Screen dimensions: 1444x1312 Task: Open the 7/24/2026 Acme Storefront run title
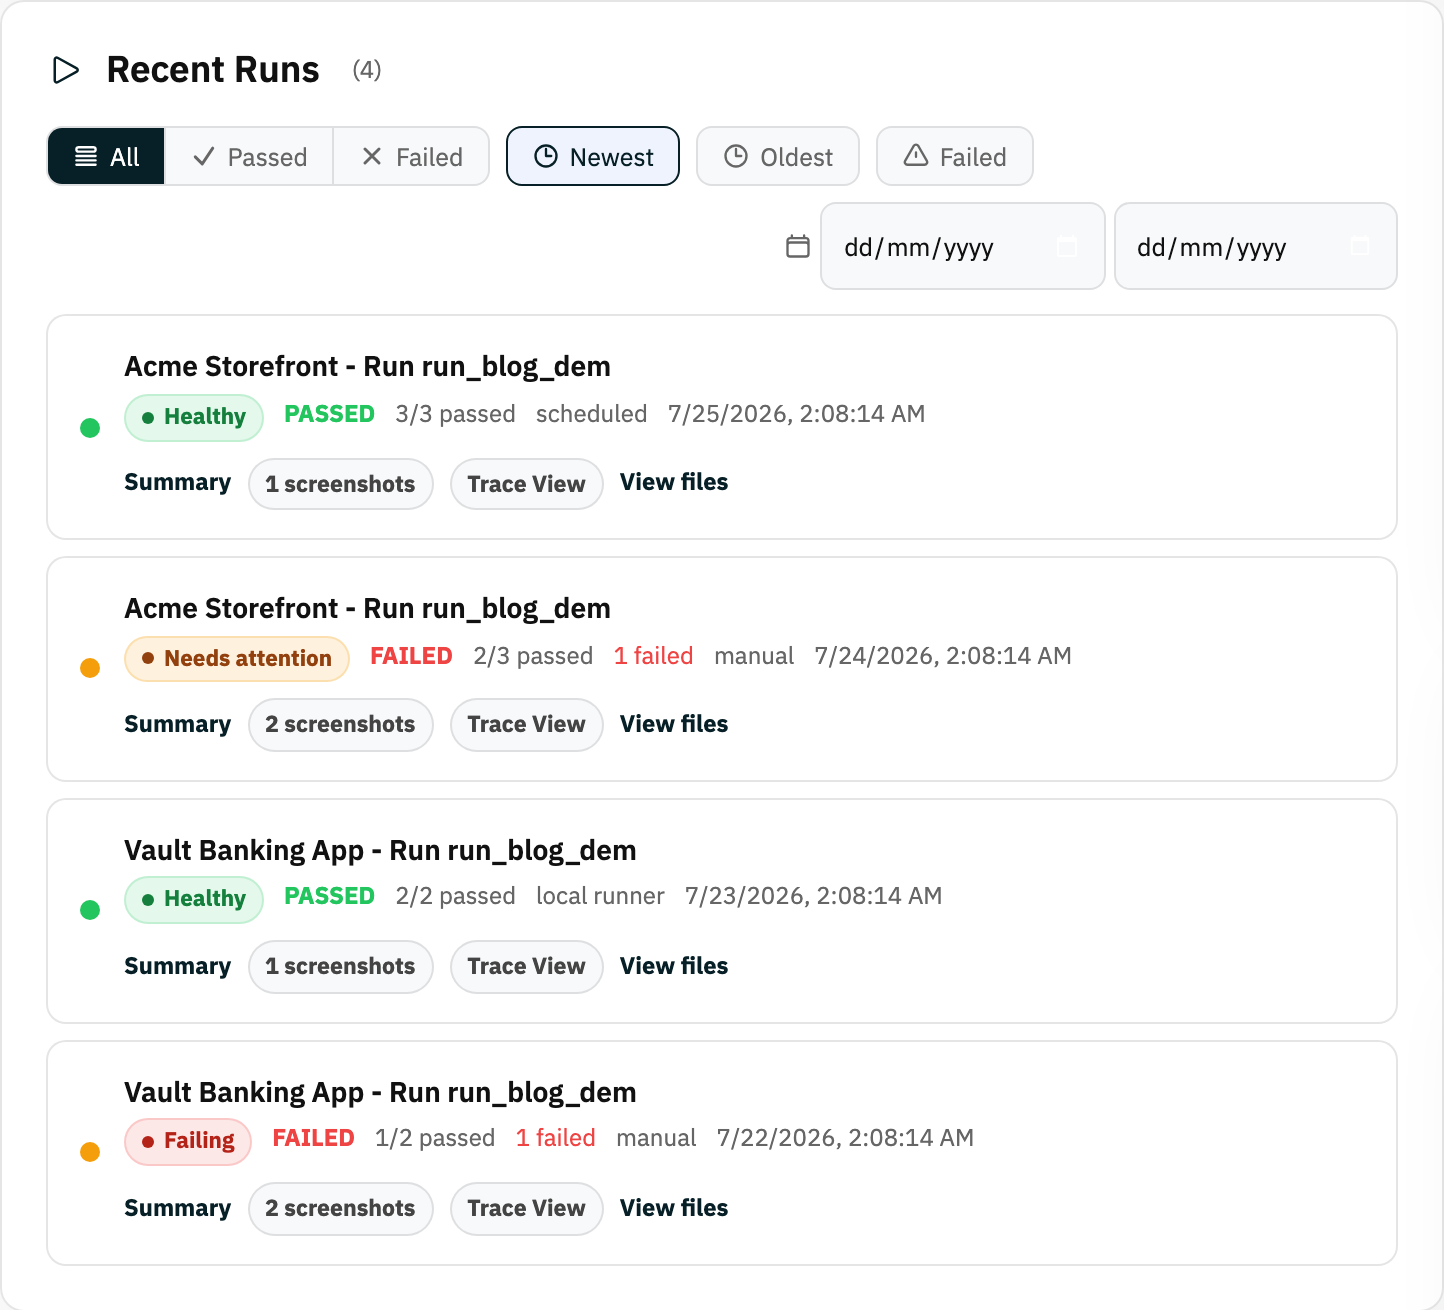(367, 609)
